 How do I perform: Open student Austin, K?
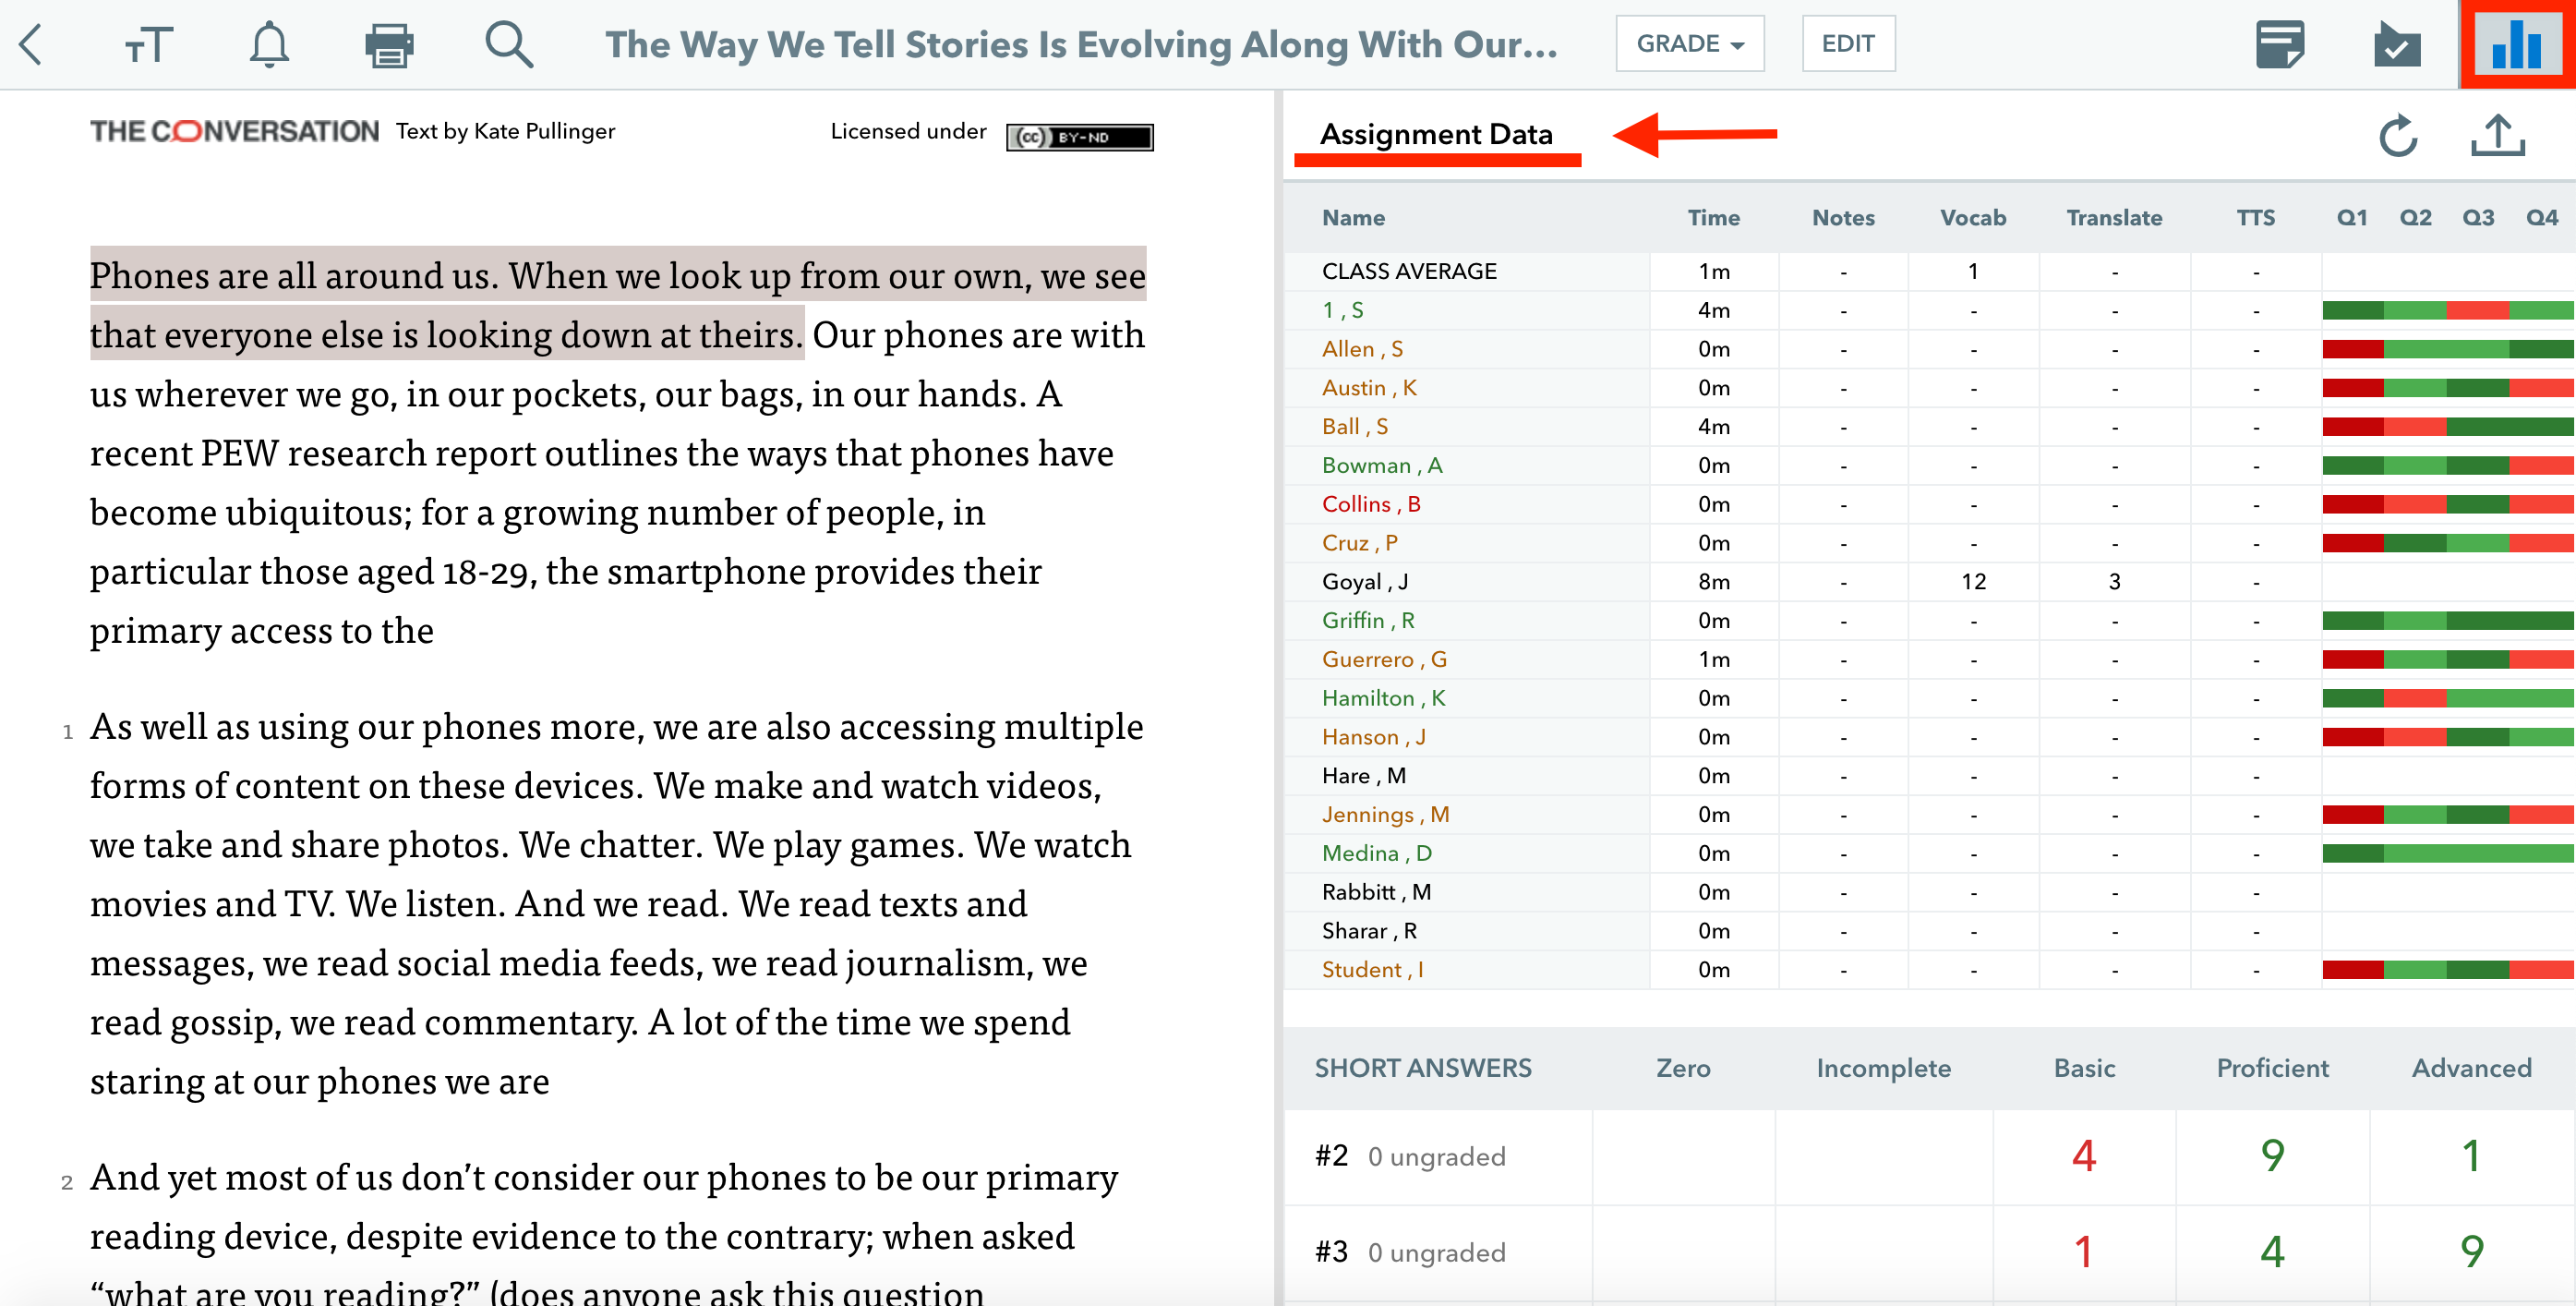1369,388
